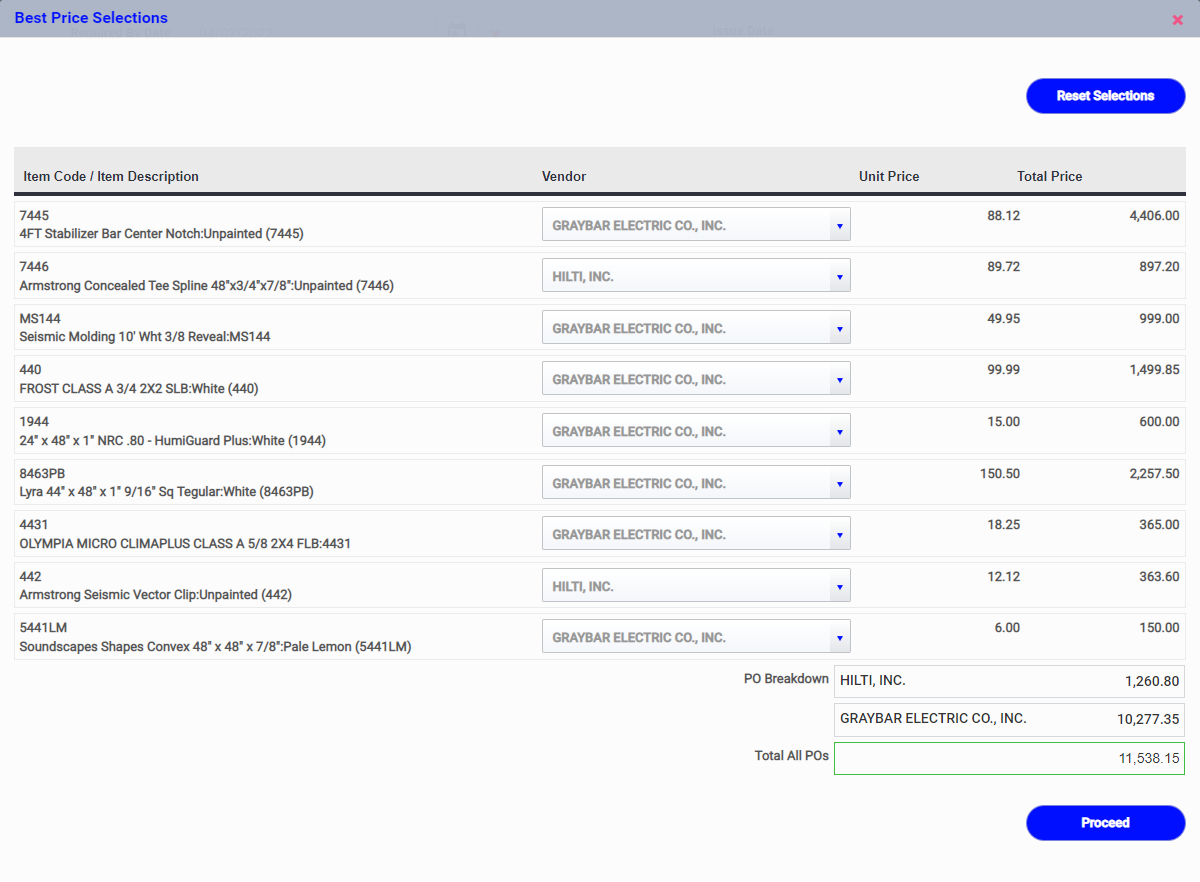Click the Item Code / Item Description header

tap(111, 176)
